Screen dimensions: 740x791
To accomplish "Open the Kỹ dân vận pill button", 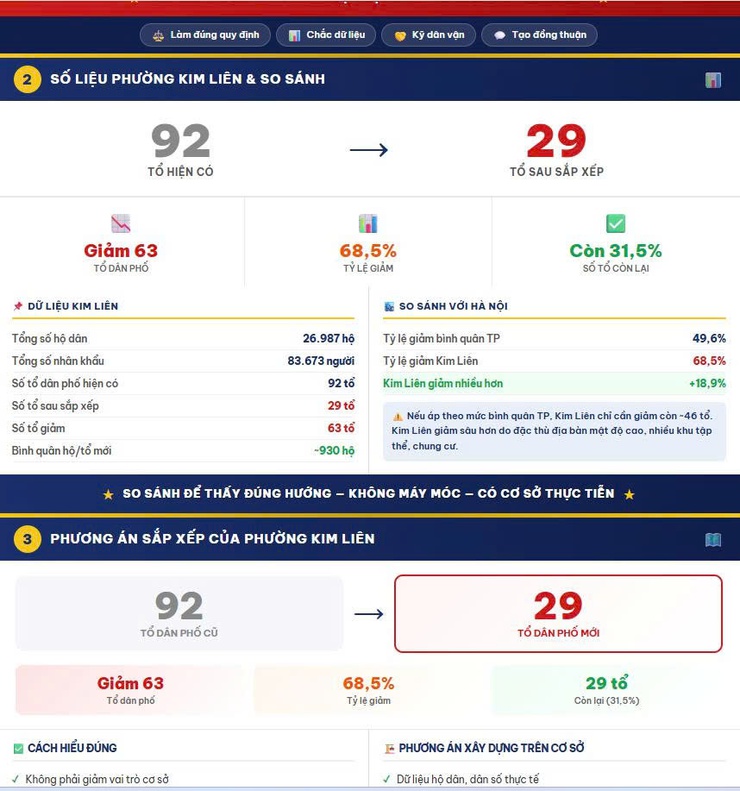I will click(428, 35).
